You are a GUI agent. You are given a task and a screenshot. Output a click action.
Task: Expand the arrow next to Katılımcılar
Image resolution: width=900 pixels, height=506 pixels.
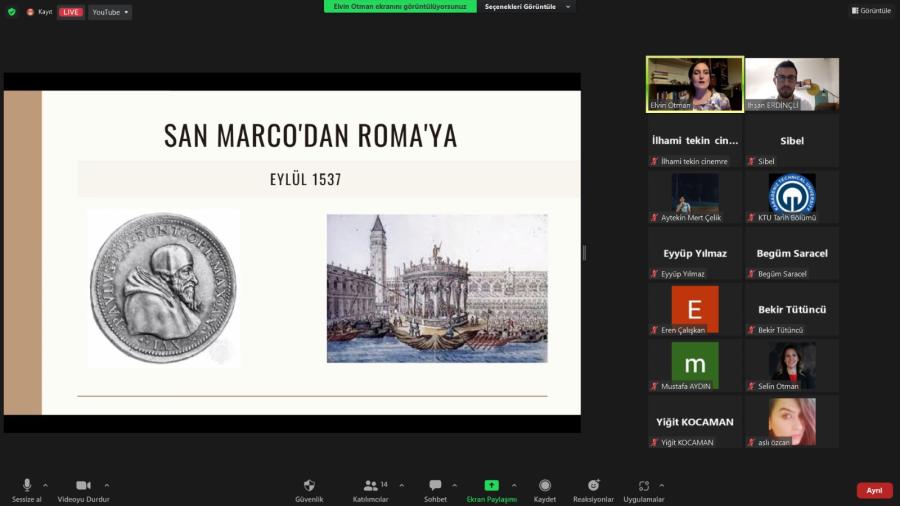(x=401, y=485)
